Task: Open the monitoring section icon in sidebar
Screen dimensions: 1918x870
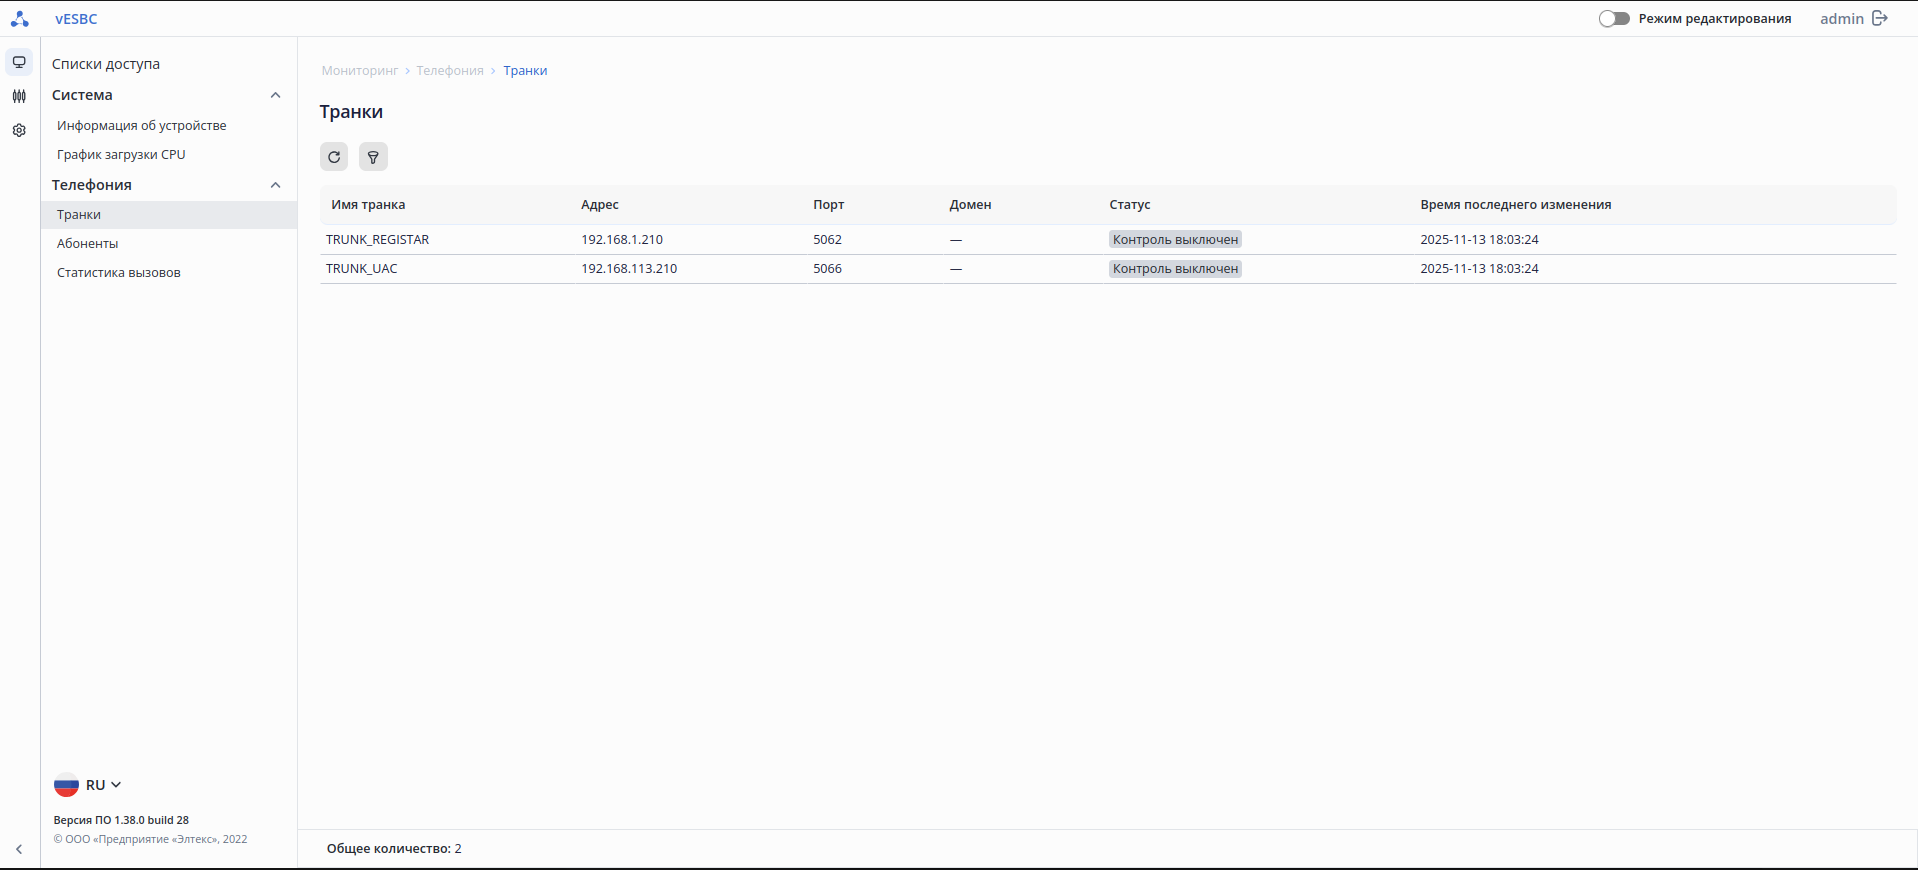Action: click(x=19, y=62)
